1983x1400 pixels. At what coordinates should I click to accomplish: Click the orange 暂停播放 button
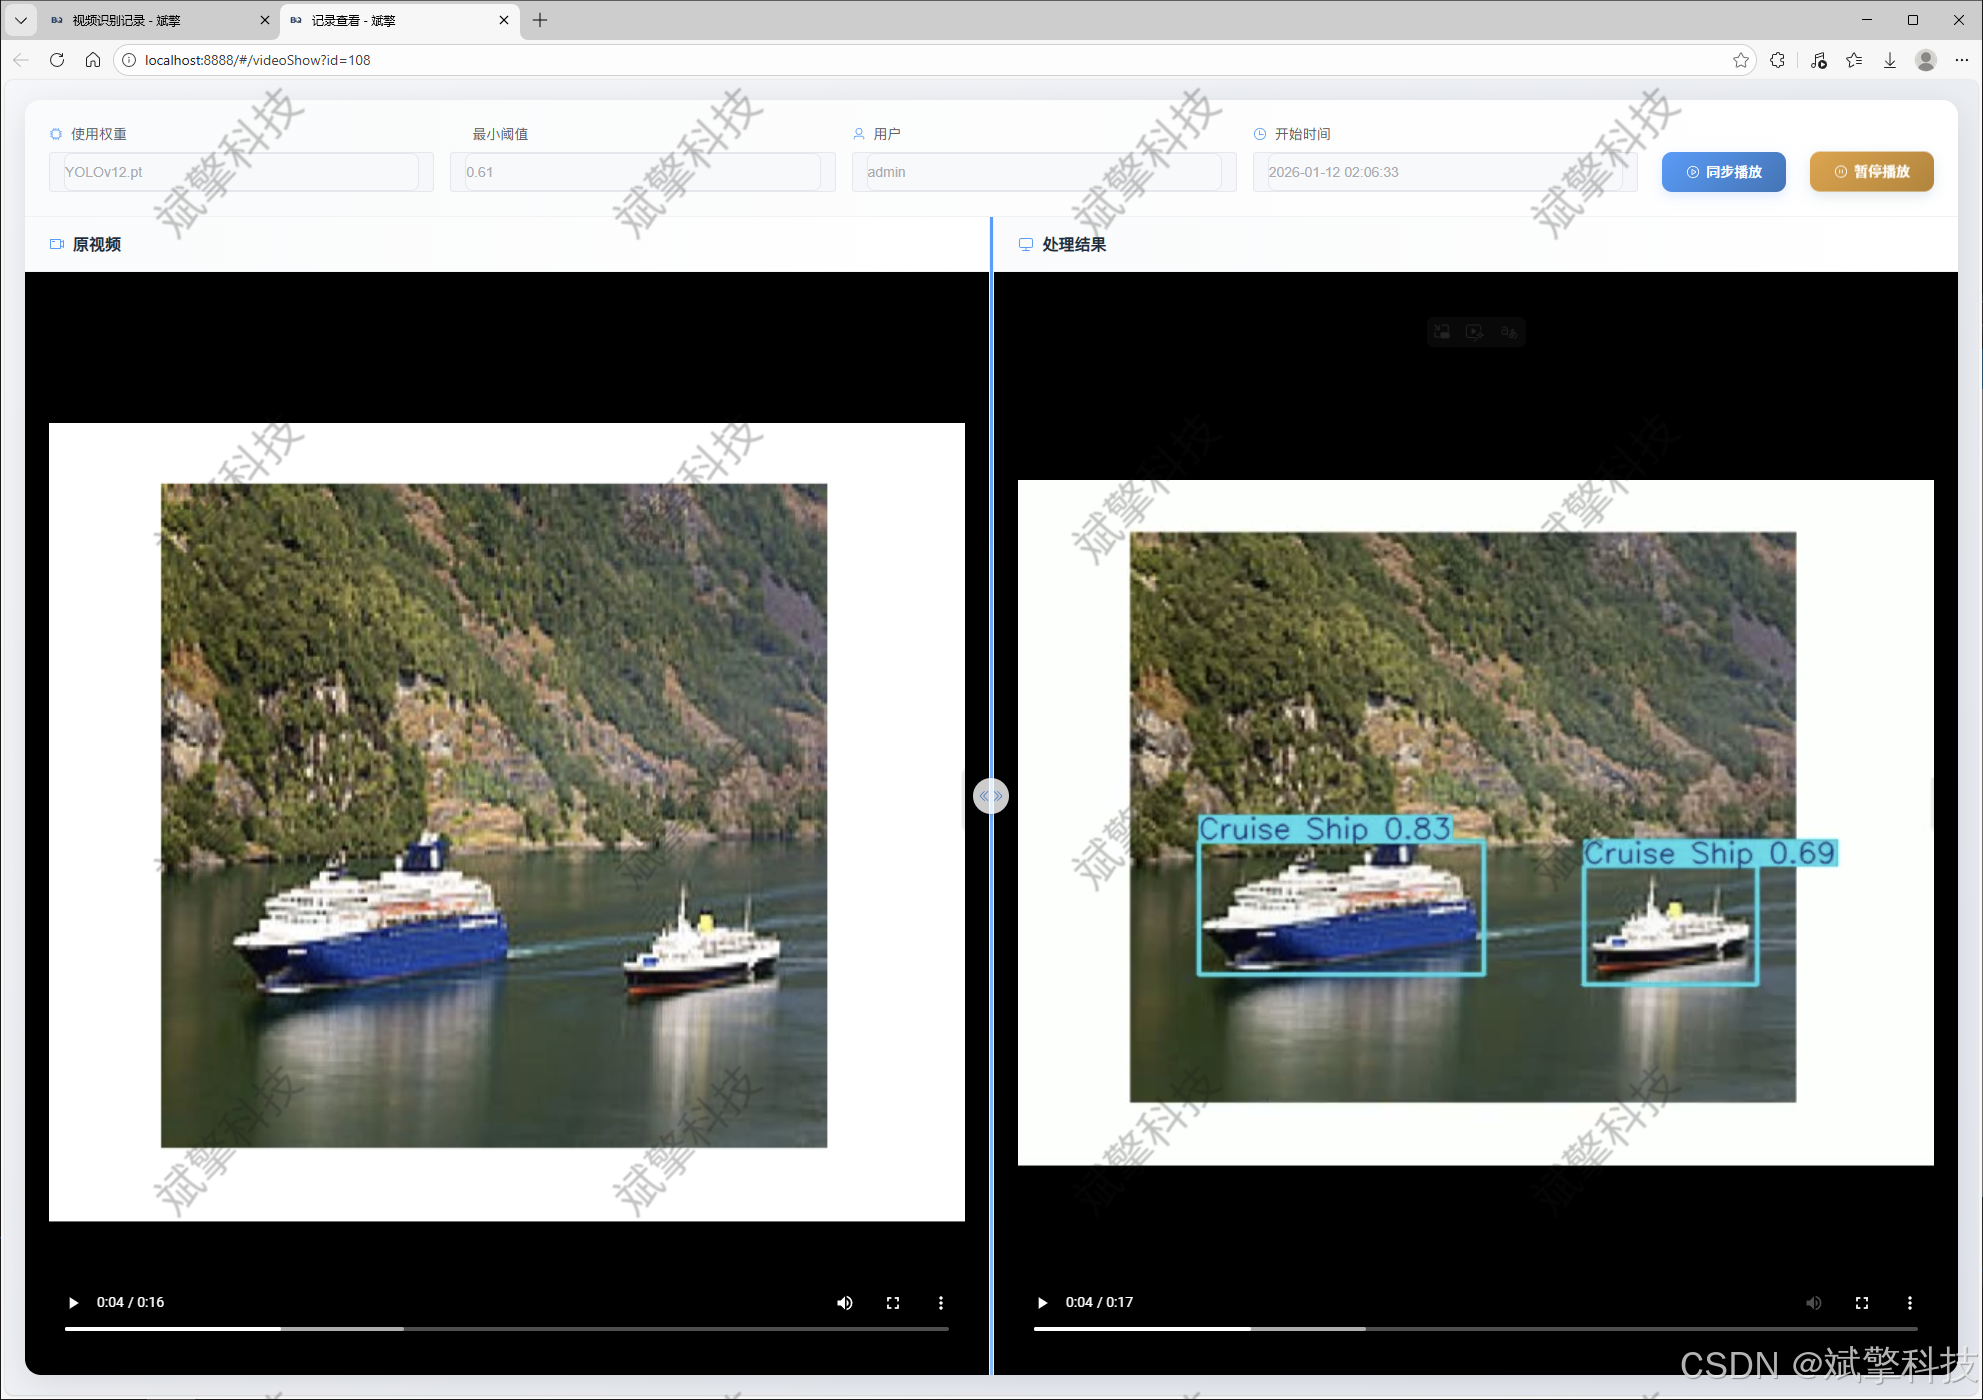1871,172
